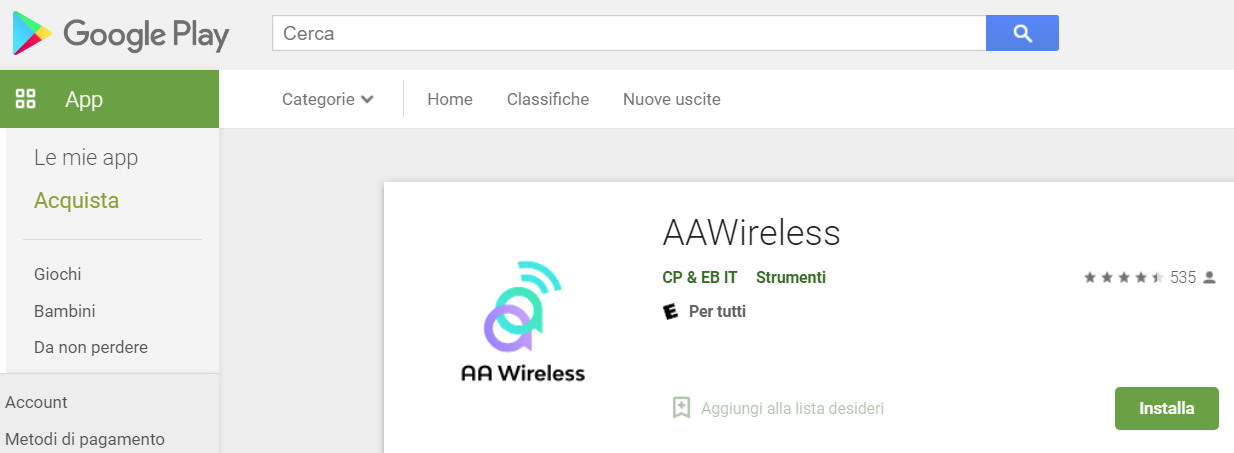Open the CP & EB IT developer link
This screenshot has height=453, width=1234.
point(700,277)
